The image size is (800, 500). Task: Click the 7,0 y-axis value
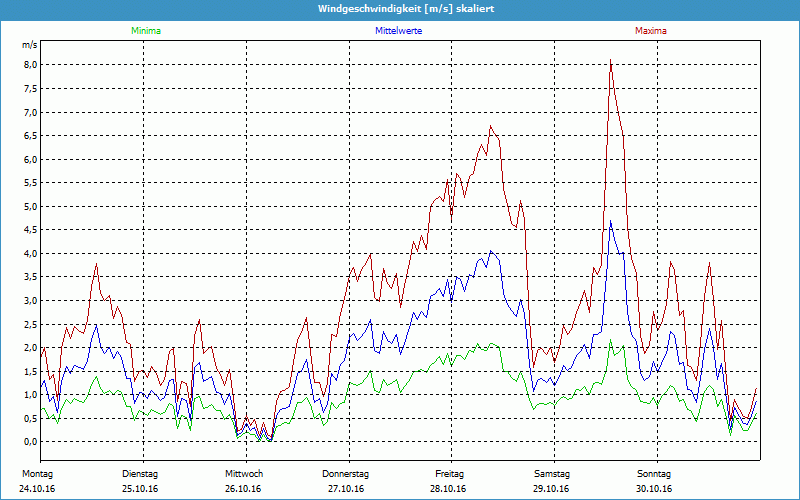click(30, 112)
